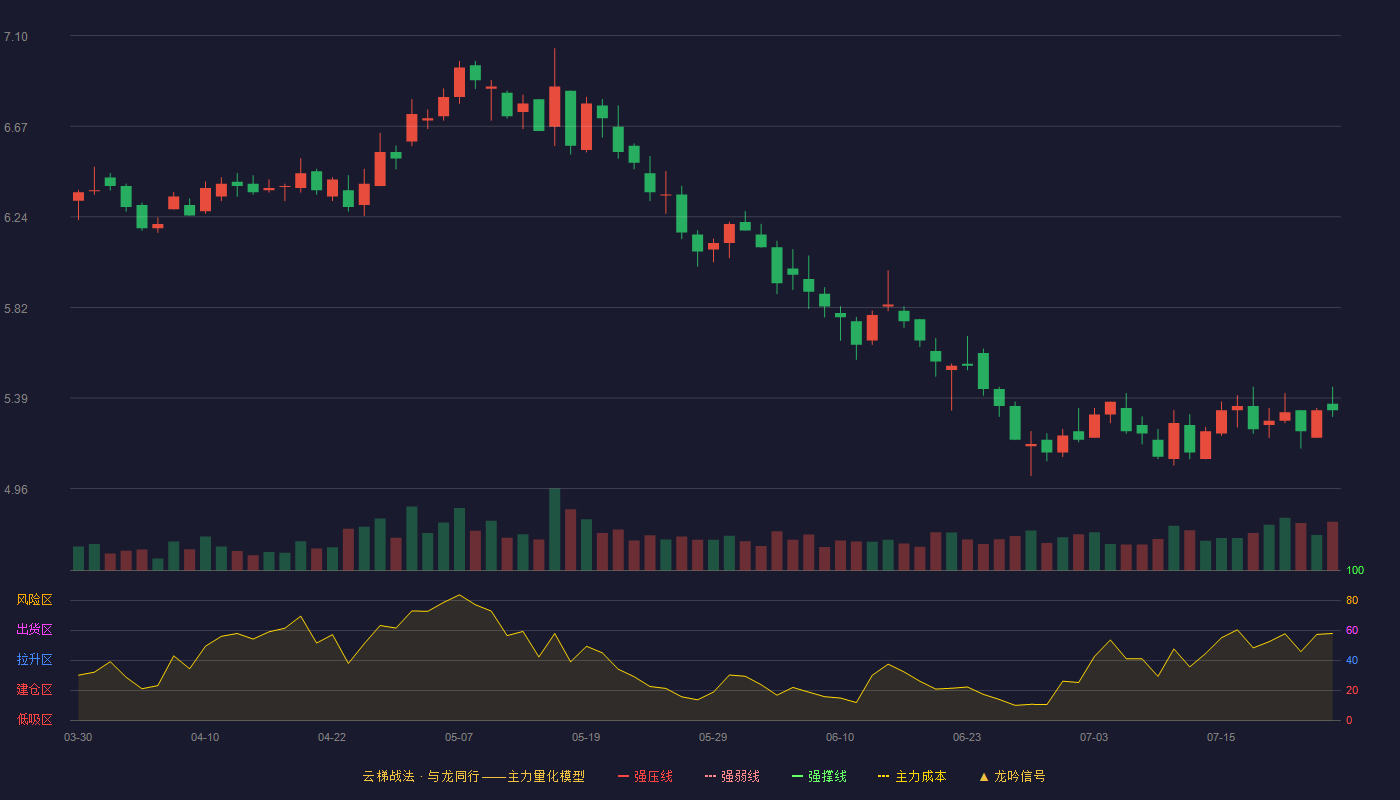Click the 风险区 zone label
This screenshot has height=800, width=1400.
pyautogui.click(x=34, y=600)
